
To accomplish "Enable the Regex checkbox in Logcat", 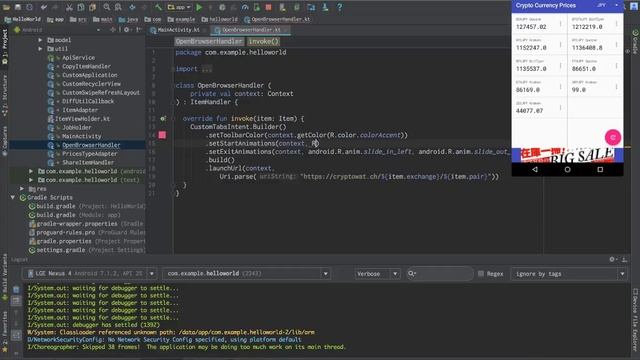I will pyautogui.click(x=481, y=273).
